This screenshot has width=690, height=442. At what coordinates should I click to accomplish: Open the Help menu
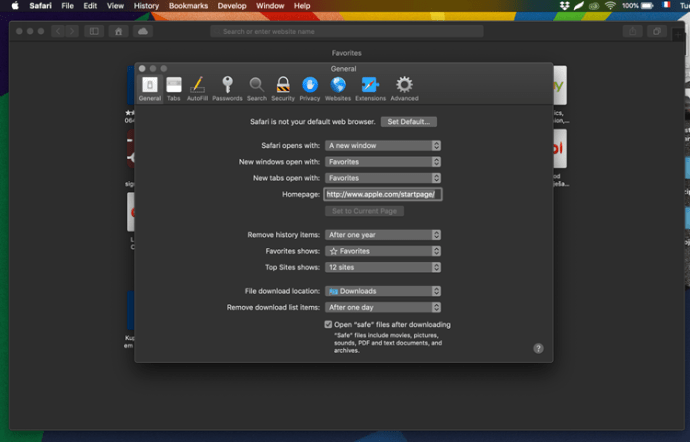click(x=302, y=6)
